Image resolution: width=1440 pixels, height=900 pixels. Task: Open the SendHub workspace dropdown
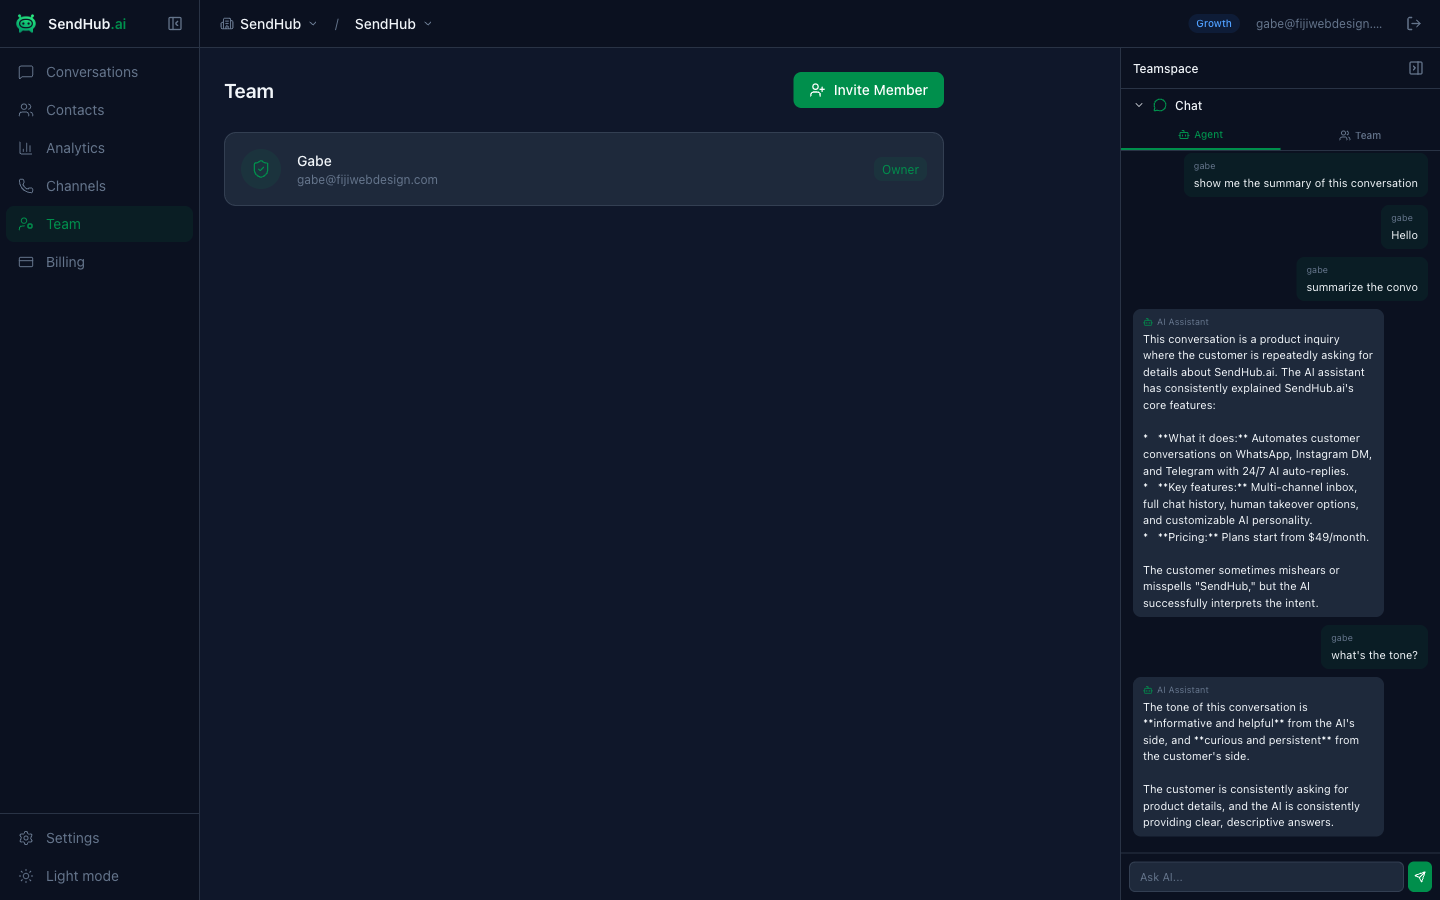click(393, 24)
